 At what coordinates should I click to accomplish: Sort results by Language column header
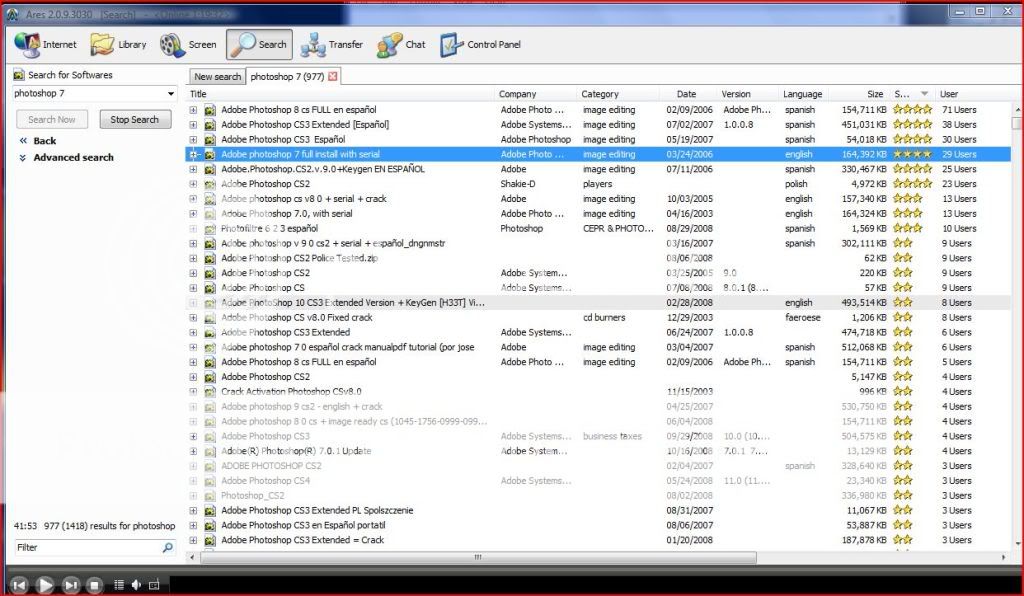(x=804, y=94)
